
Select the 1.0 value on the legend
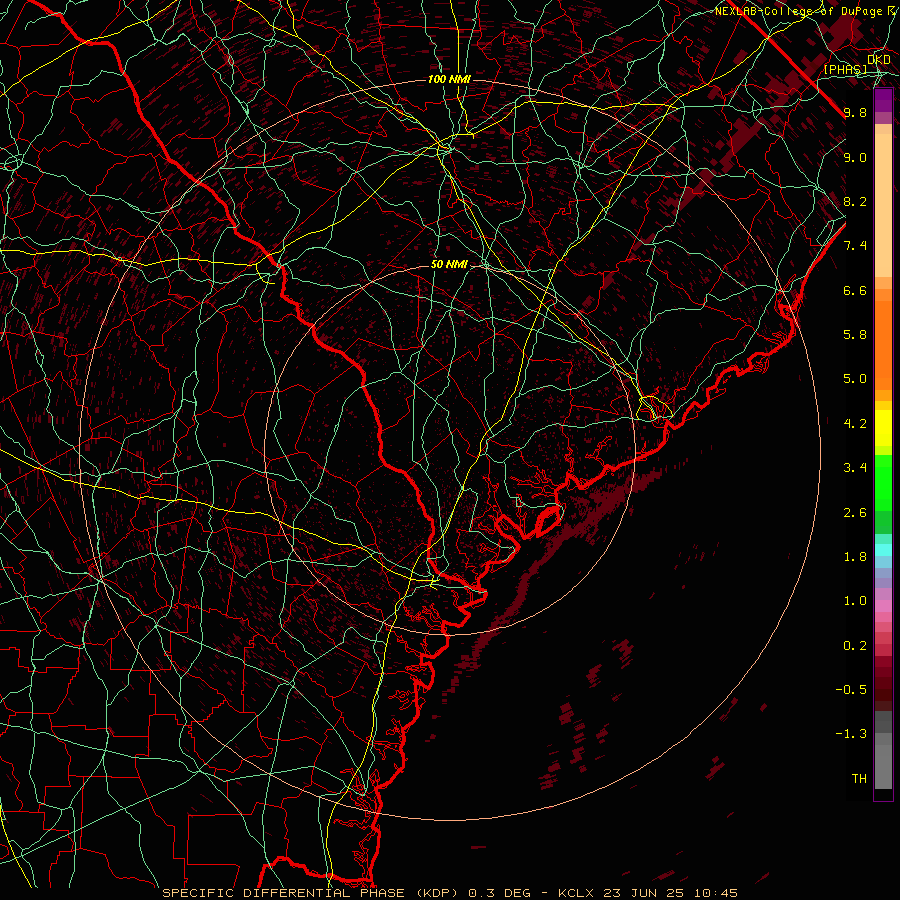click(x=855, y=601)
